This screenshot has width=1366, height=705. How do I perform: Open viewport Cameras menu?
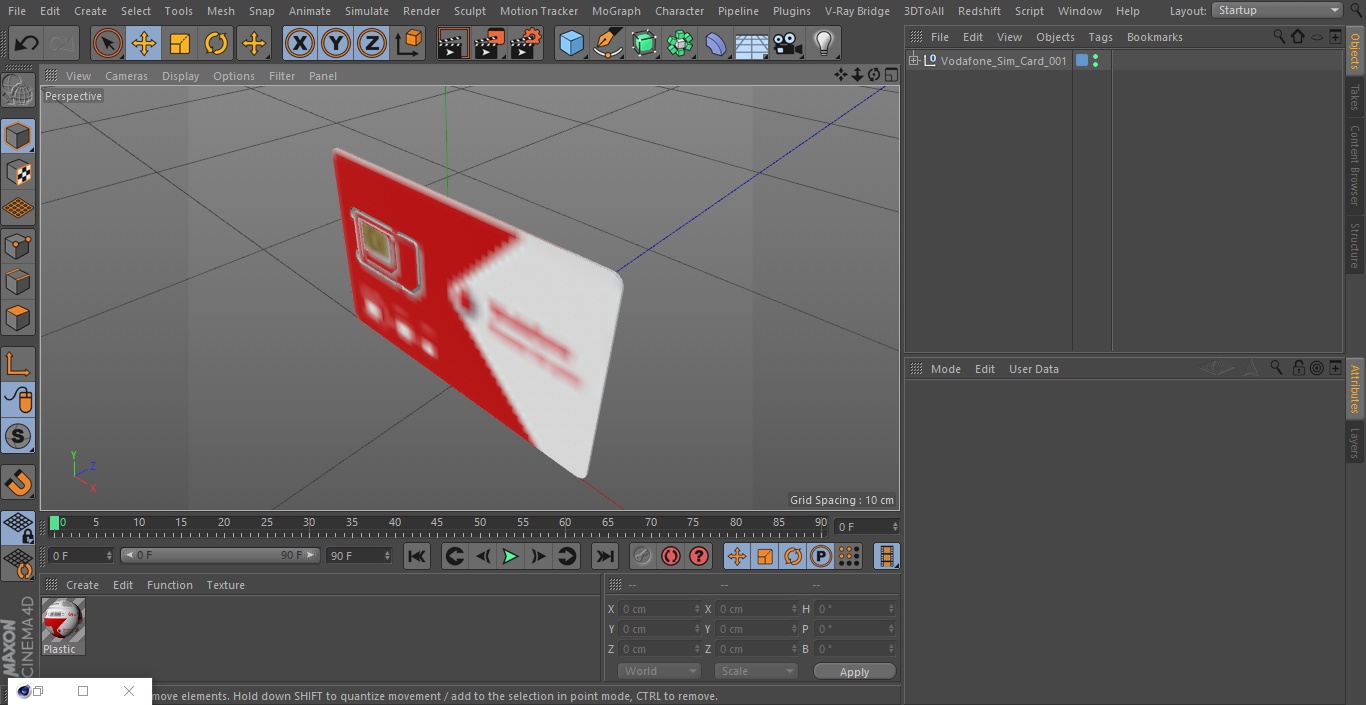(x=126, y=76)
